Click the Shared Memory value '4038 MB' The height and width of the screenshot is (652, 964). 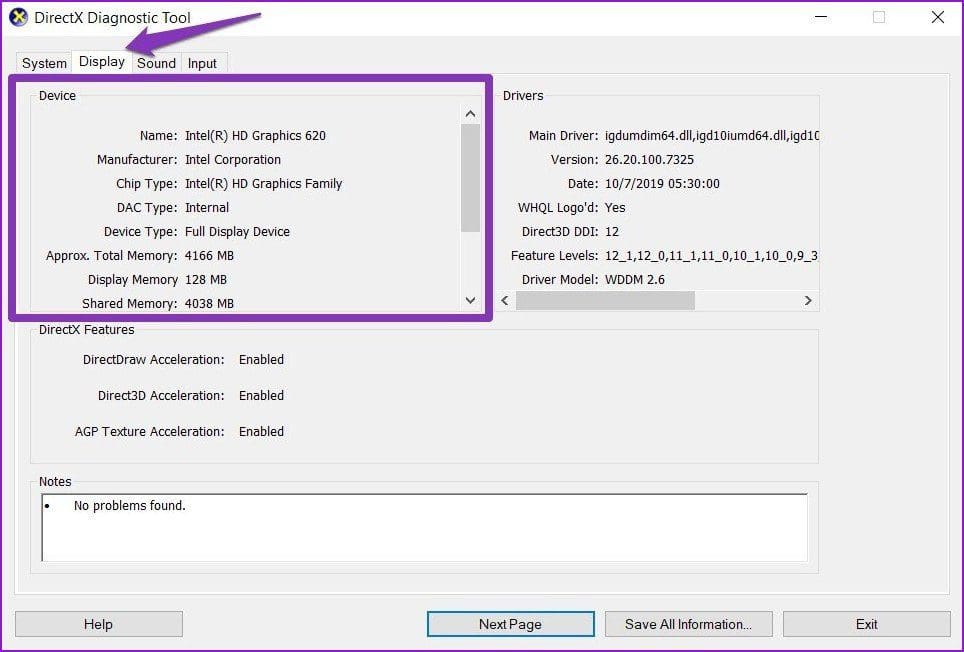pos(209,304)
